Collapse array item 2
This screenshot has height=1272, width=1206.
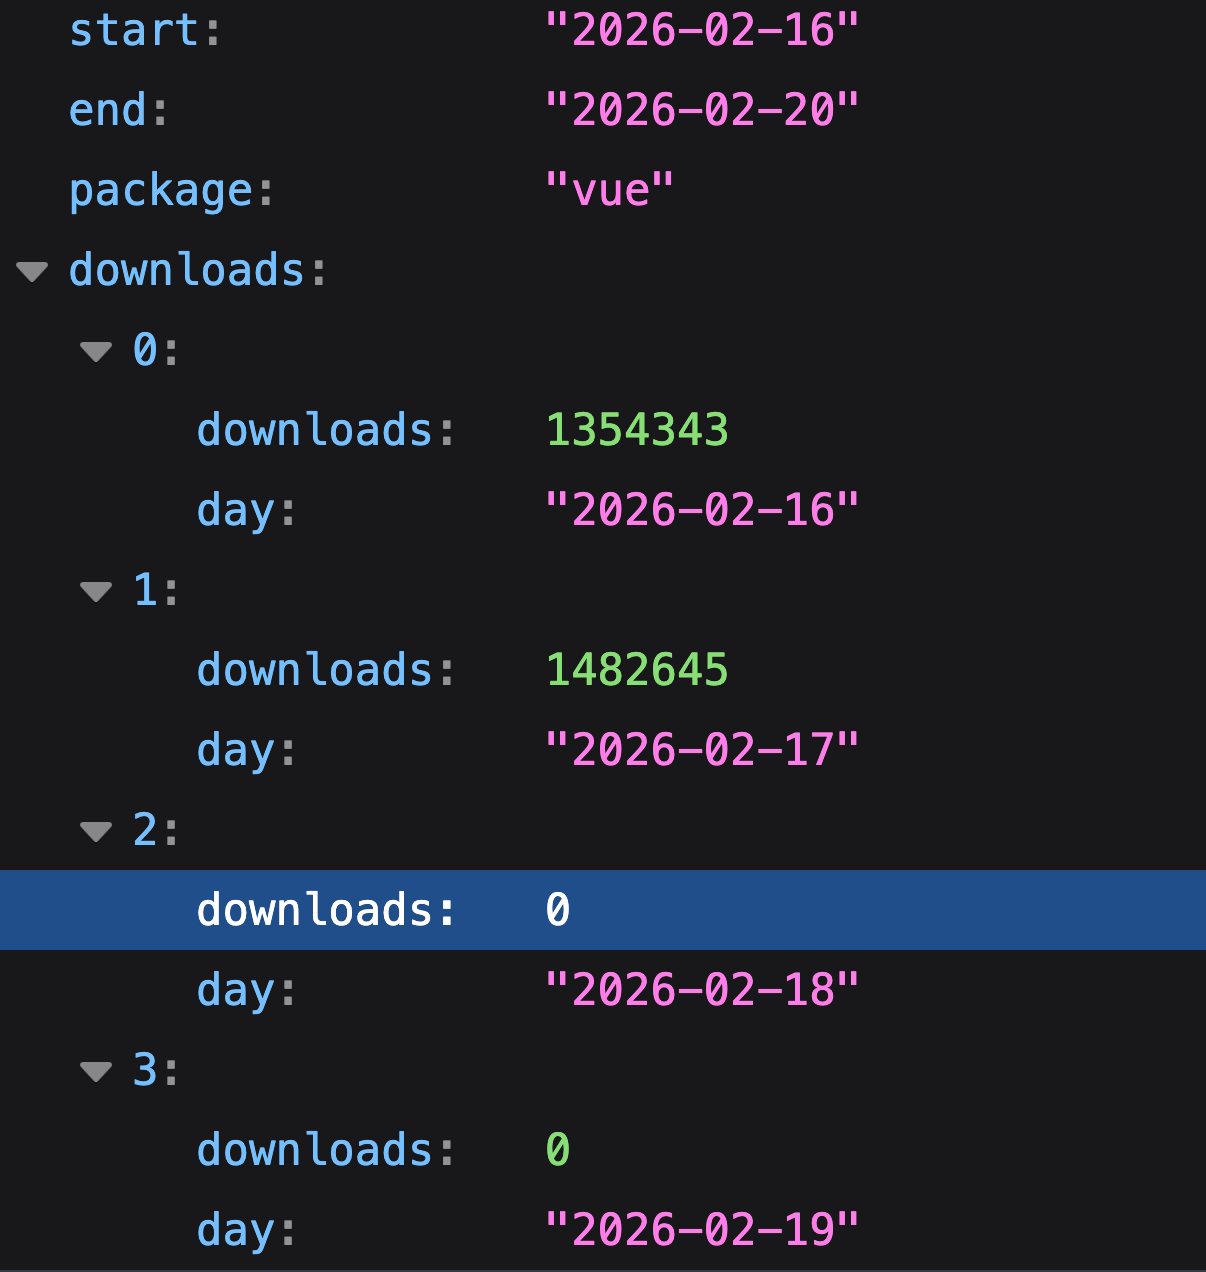tap(96, 831)
